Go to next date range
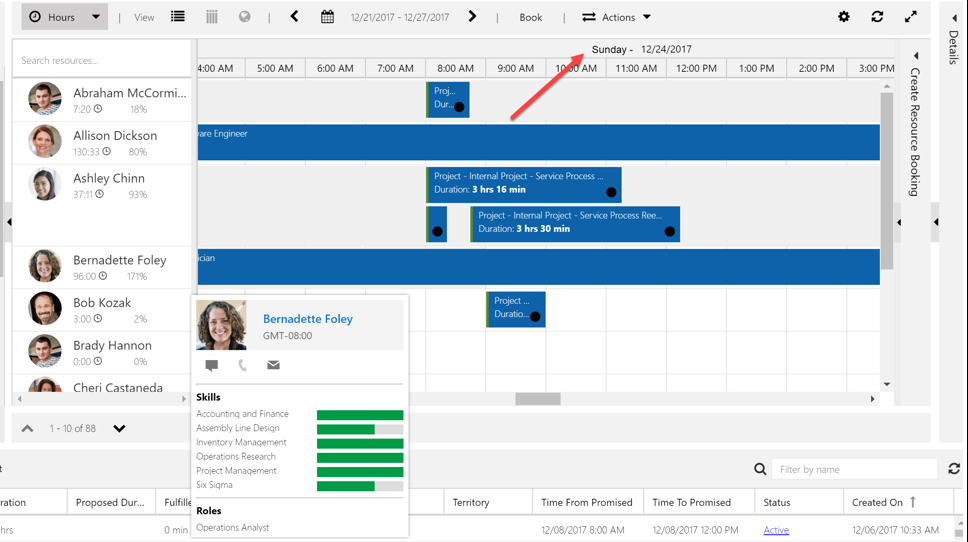968x542 pixels. coord(472,17)
